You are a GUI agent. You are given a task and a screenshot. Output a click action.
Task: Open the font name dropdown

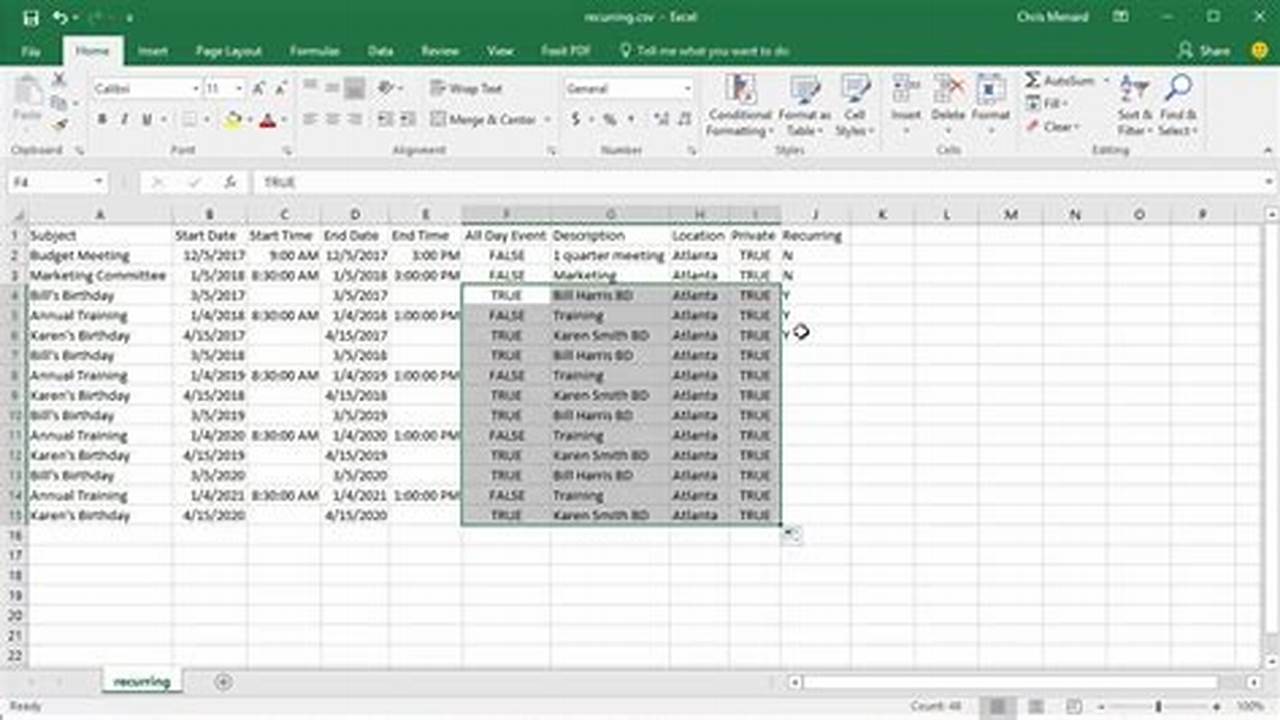(x=196, y=88)
